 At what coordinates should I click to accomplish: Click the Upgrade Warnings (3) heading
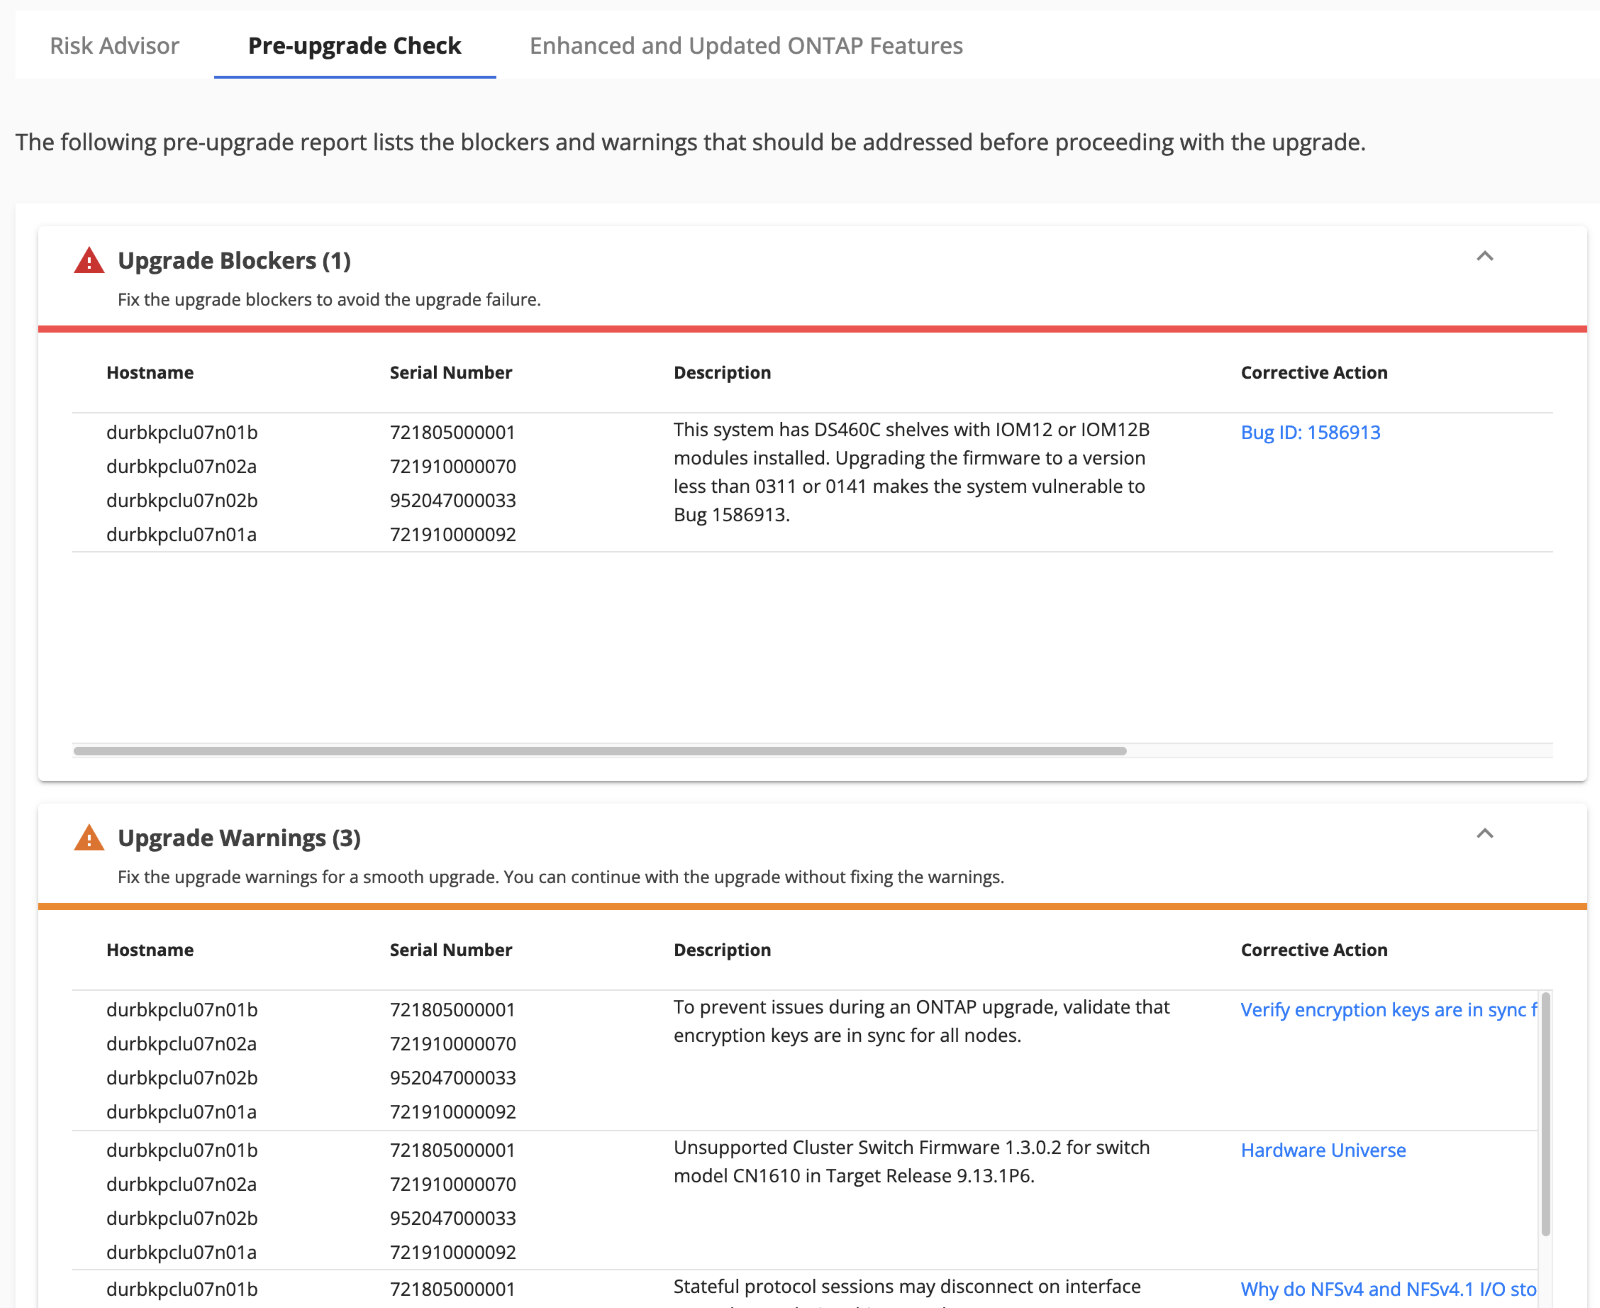239,838
